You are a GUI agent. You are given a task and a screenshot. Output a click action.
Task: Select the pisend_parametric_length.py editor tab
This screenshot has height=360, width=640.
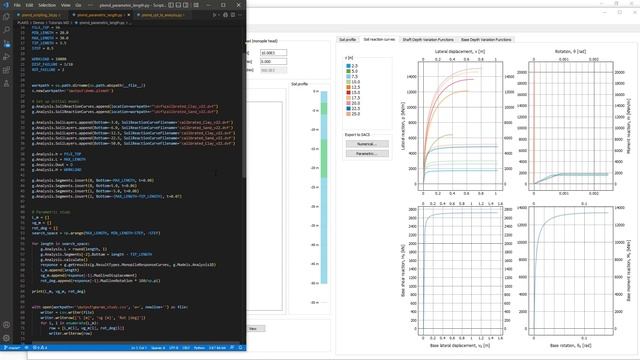[x=101, y=15]
